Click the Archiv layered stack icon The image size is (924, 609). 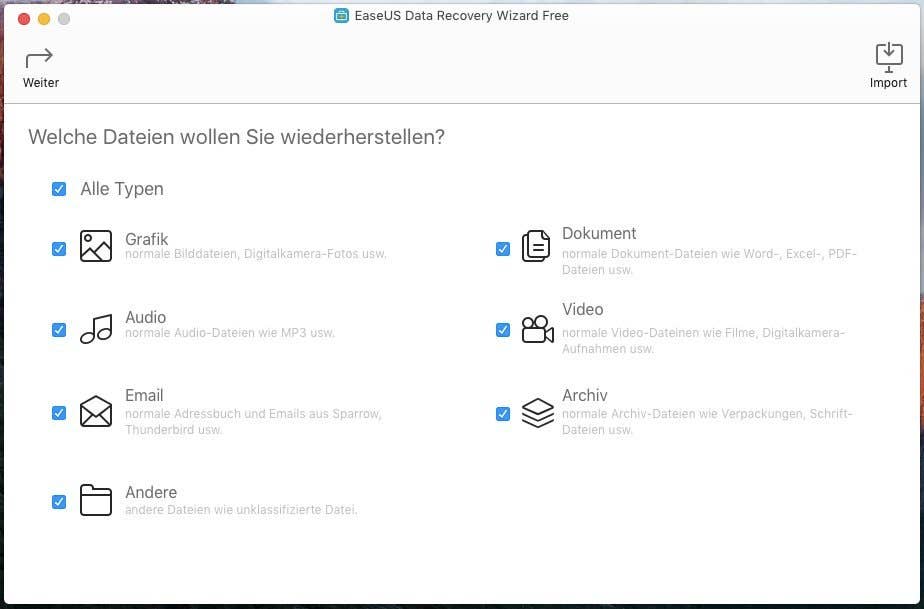(538, 412)
